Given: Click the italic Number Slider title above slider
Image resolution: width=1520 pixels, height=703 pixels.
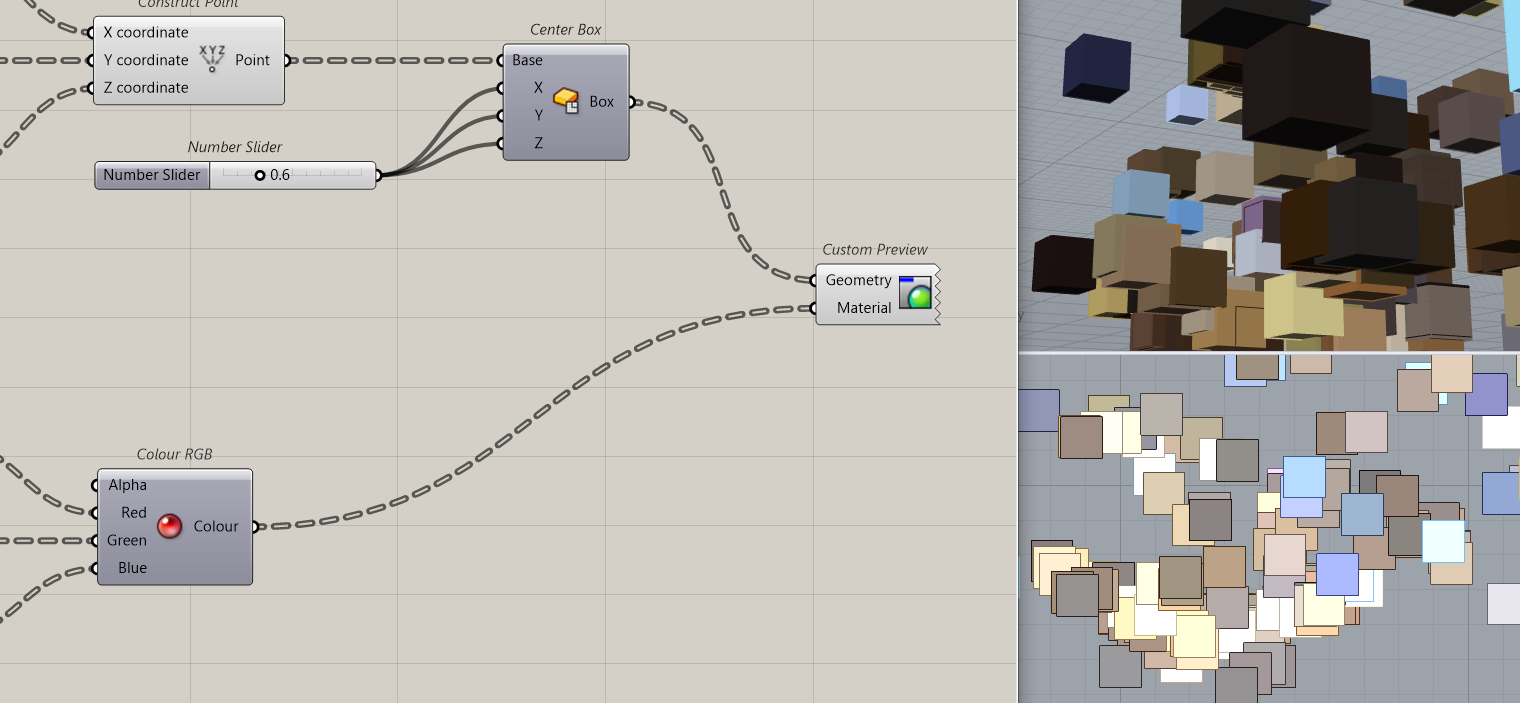Looking at the screenshot, I should [235, 148].
